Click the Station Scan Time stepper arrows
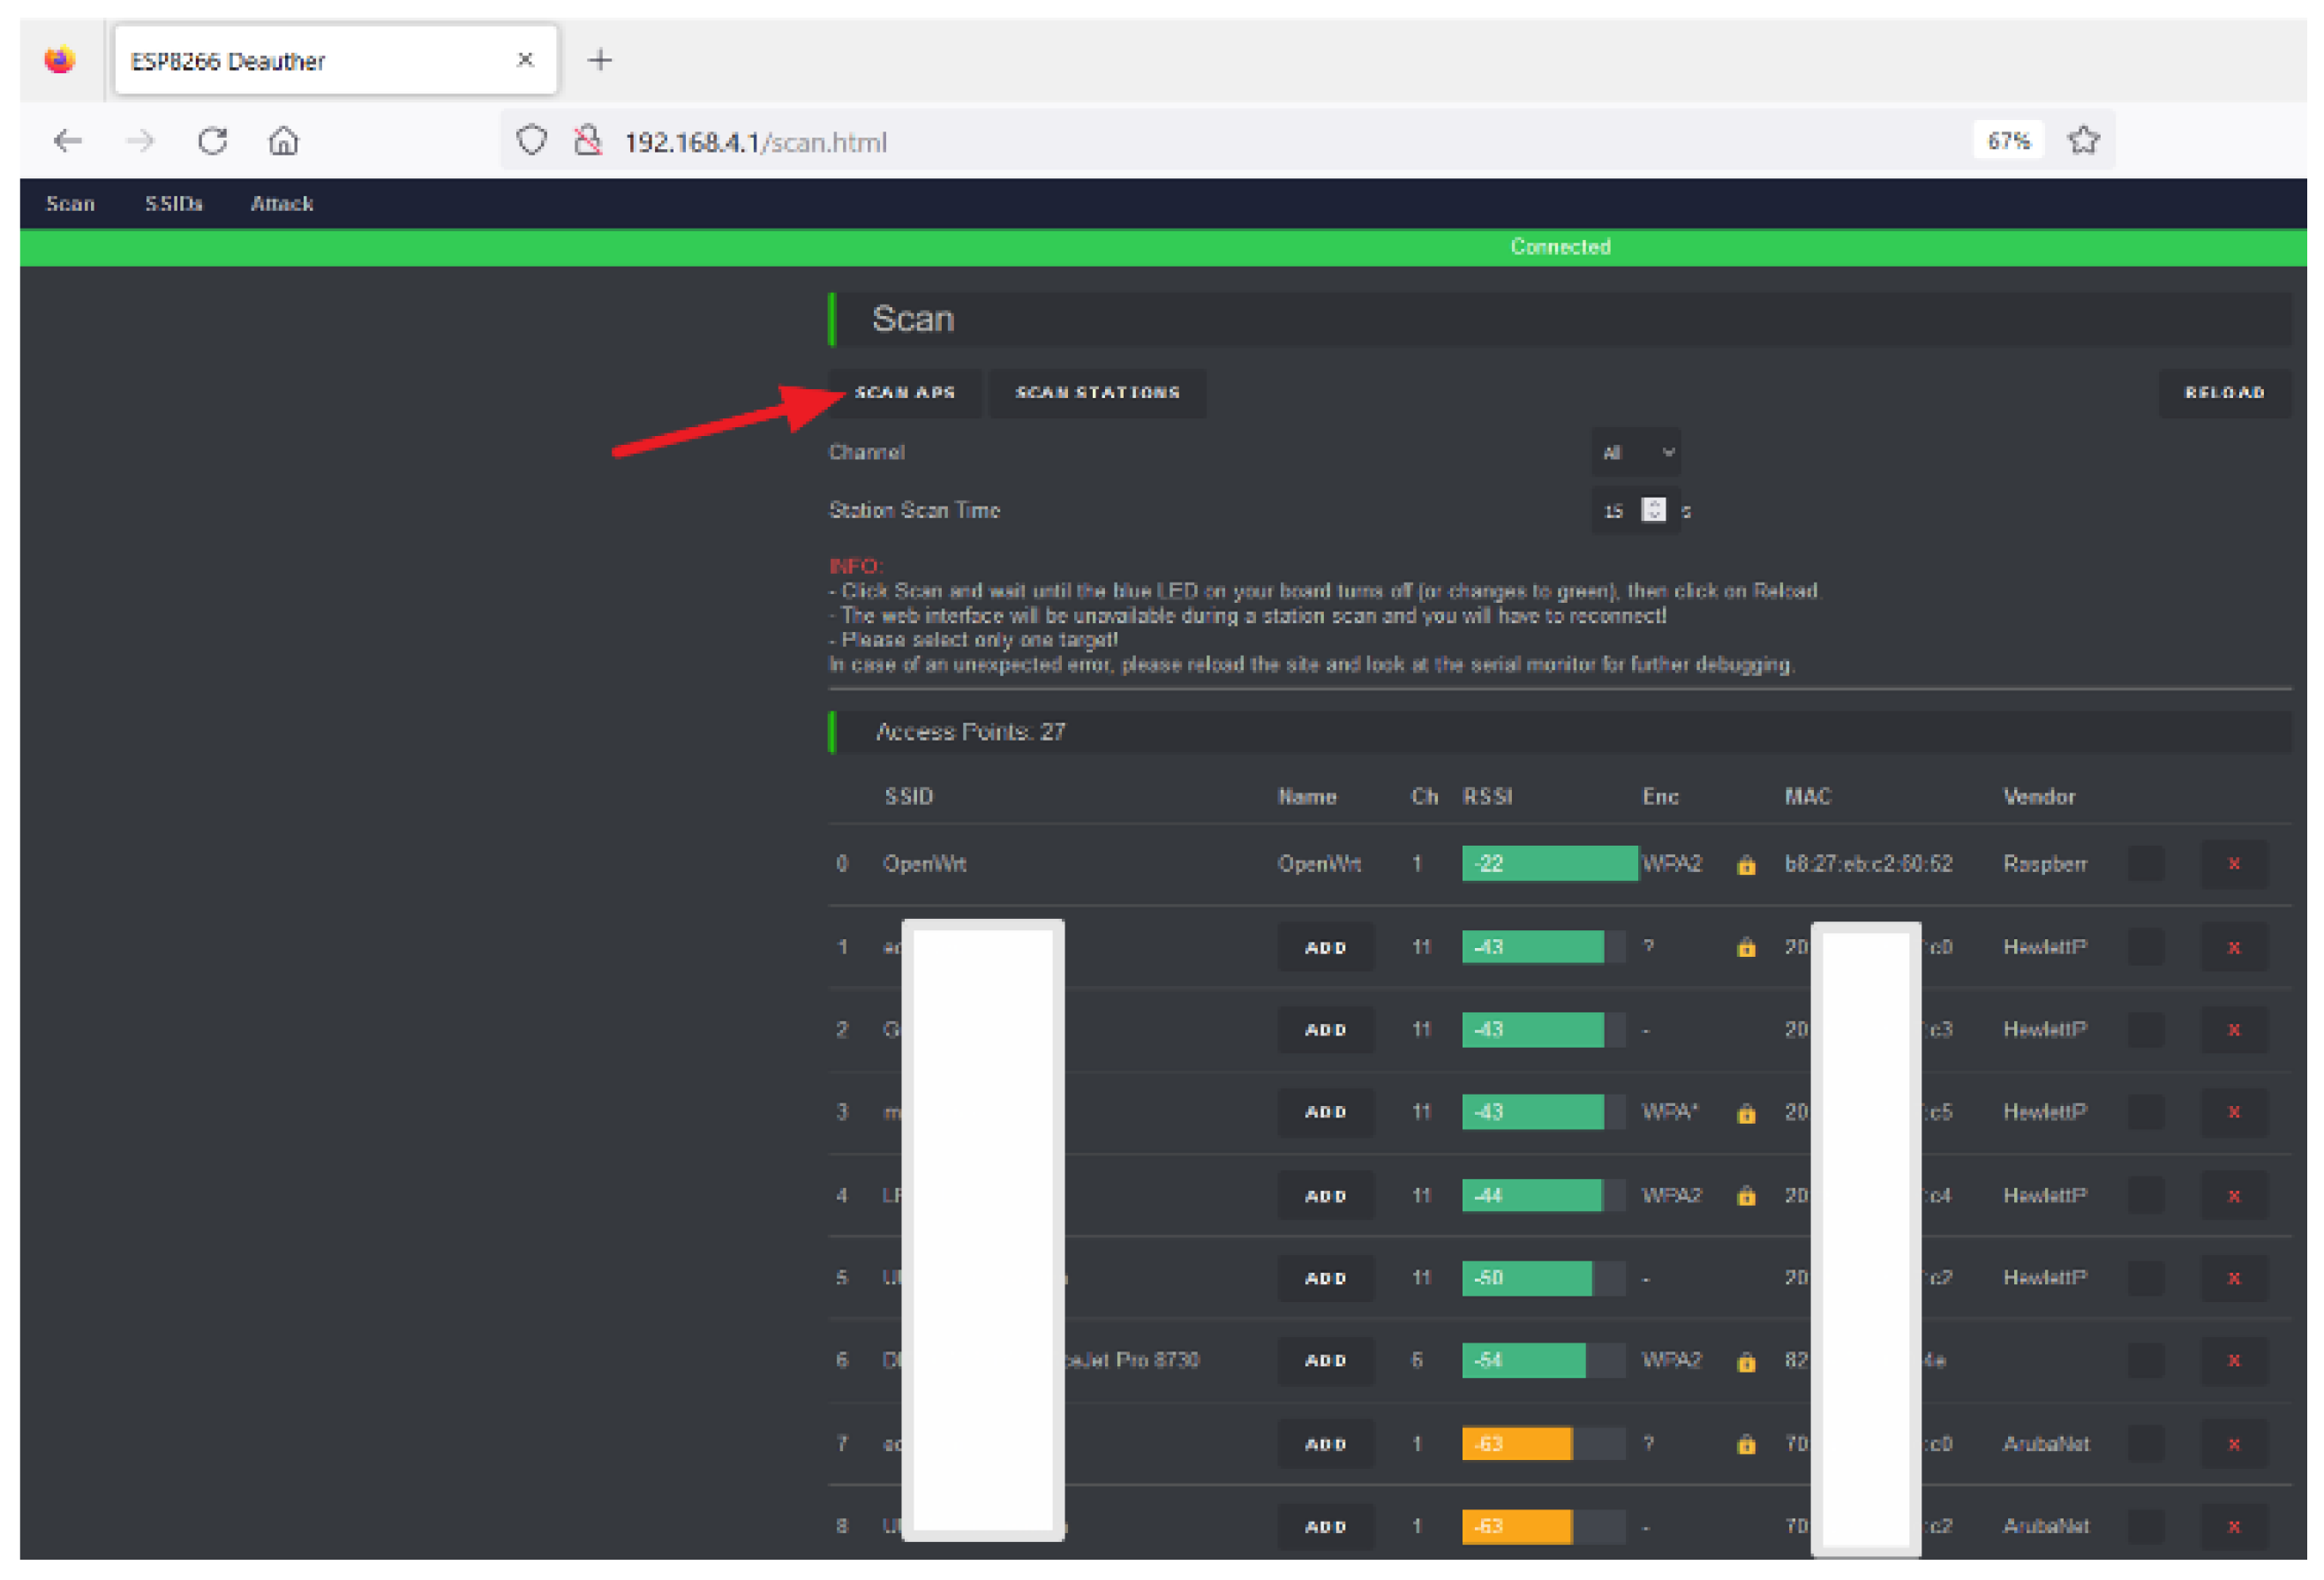The height and width of the screenshot is (1580, 2324). click(x=1653, y=510)
